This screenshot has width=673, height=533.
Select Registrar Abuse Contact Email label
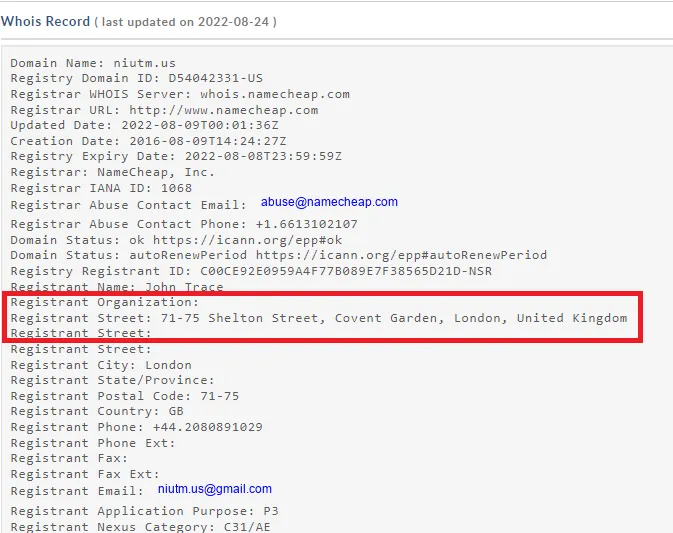point(129,205)
